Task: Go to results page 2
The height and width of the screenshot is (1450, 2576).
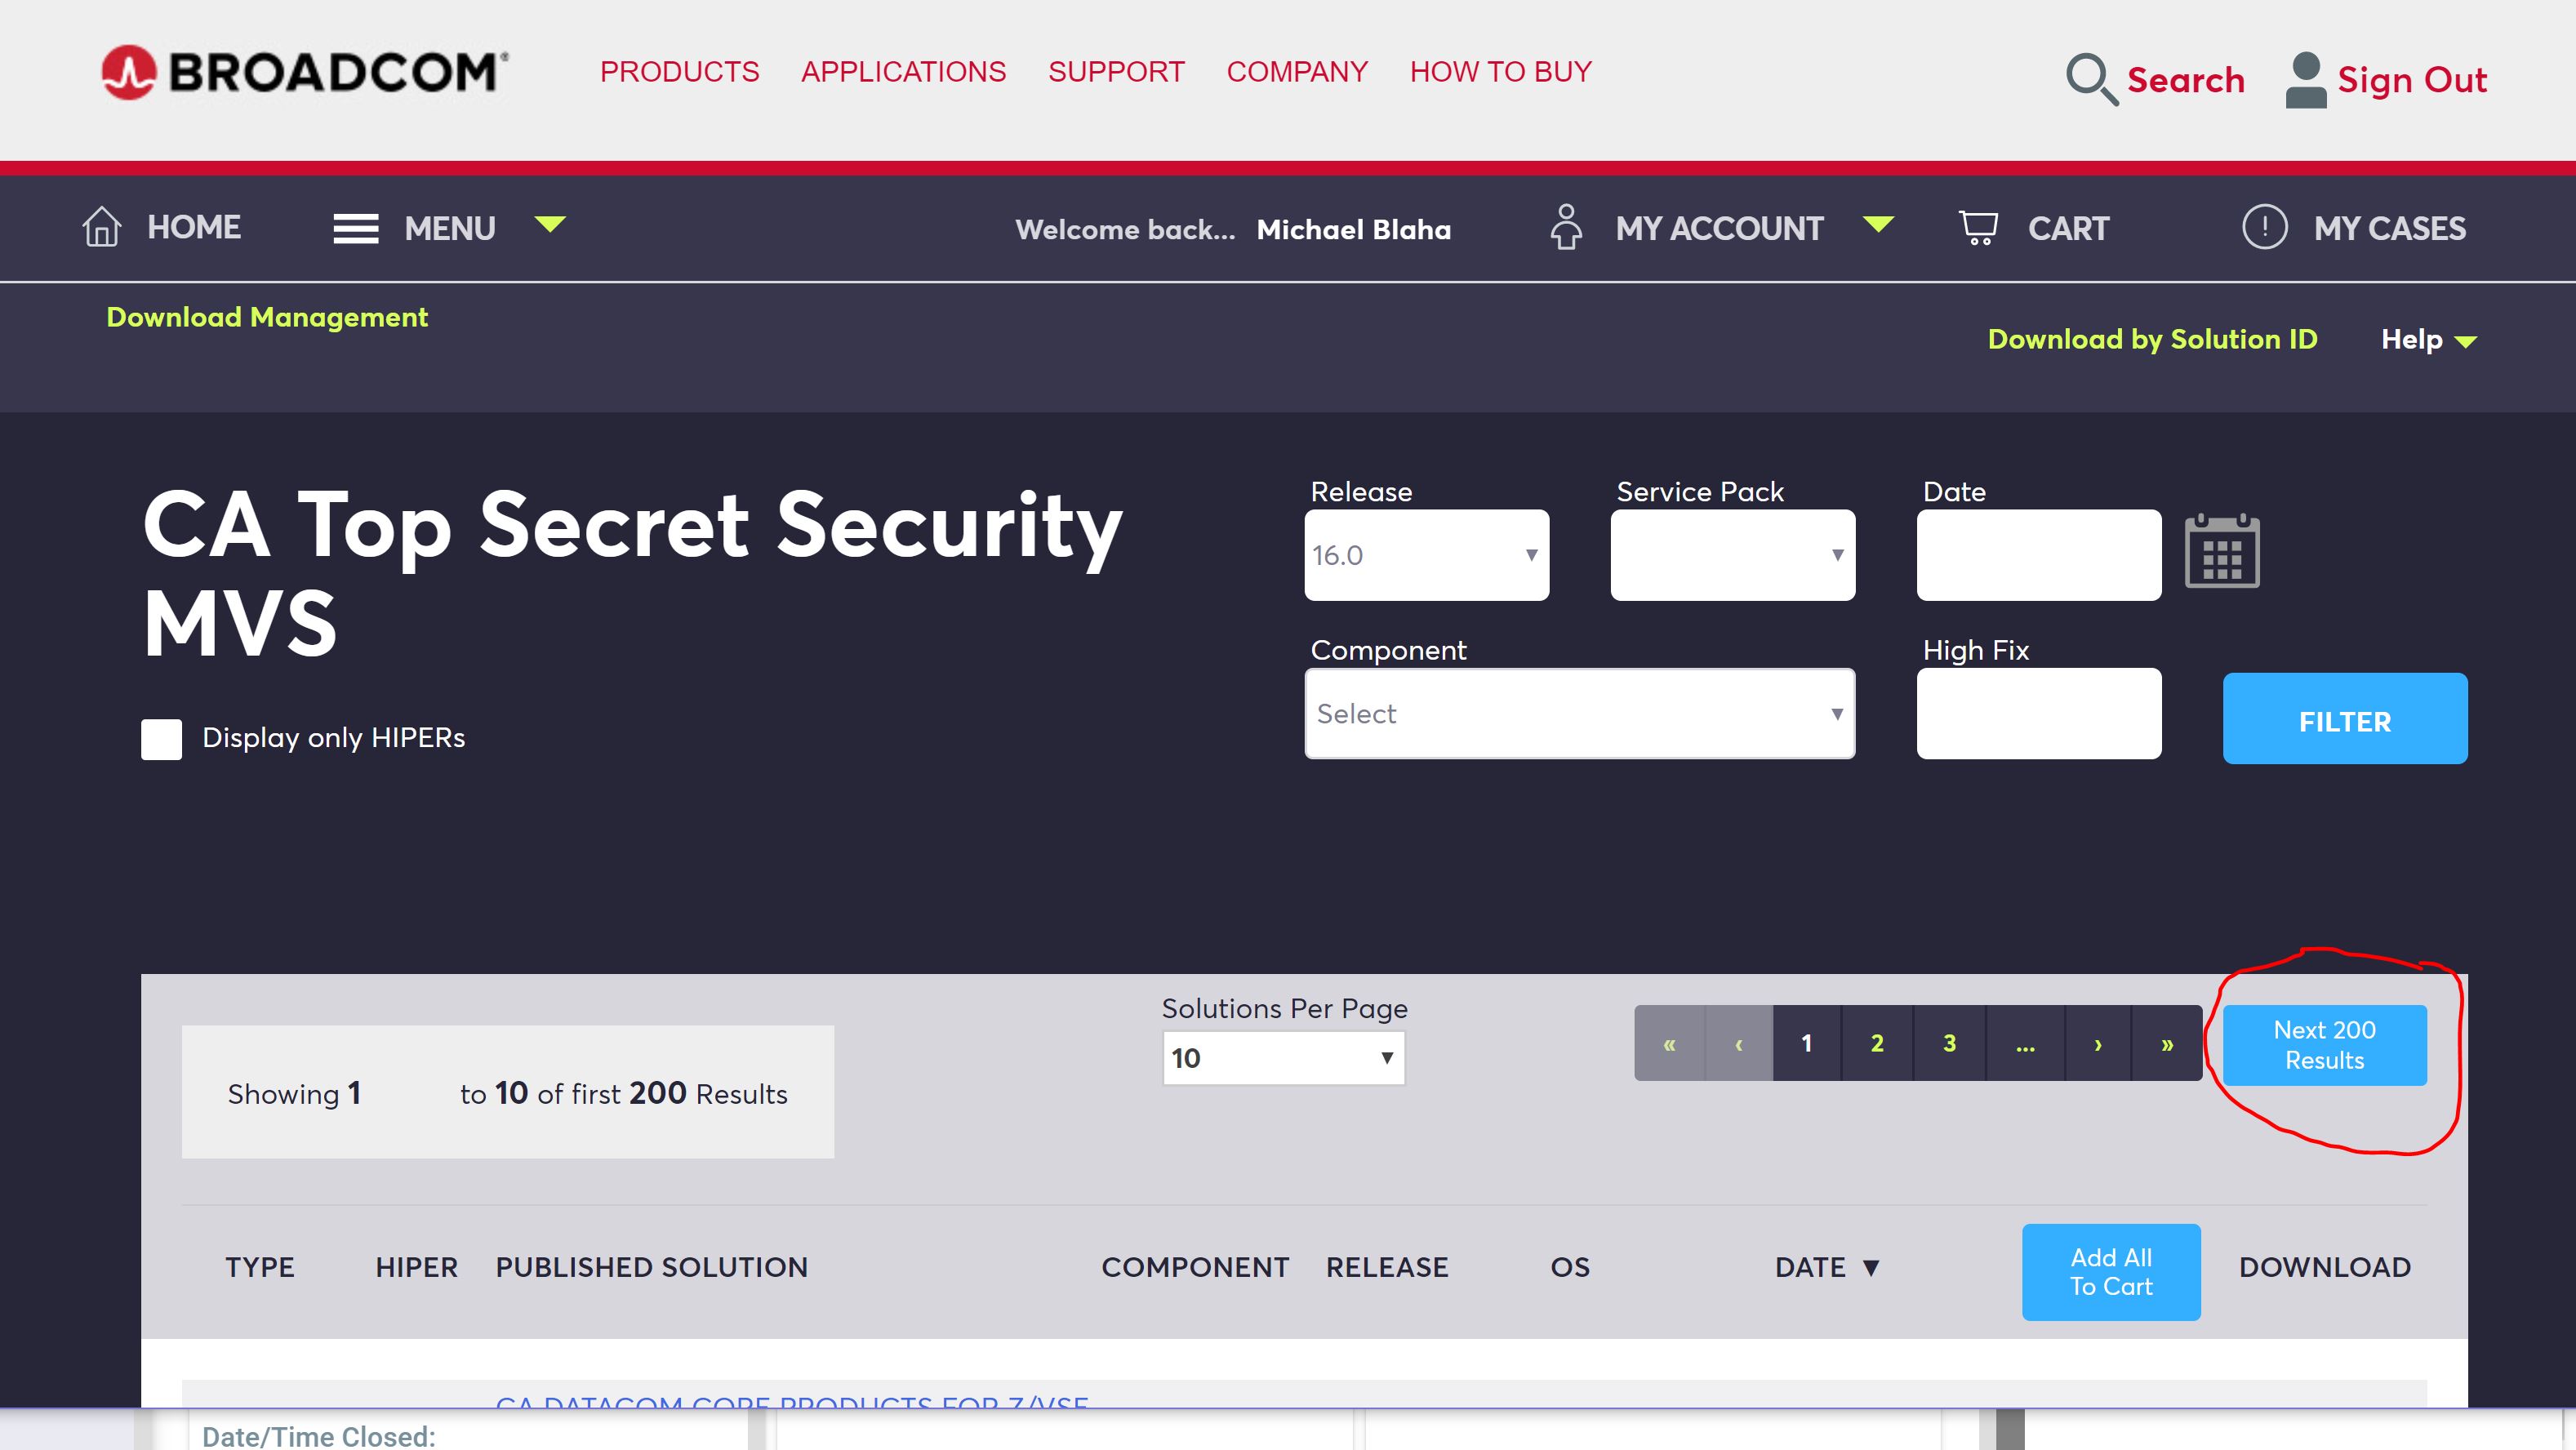Action: [x=1877, y=1044]
